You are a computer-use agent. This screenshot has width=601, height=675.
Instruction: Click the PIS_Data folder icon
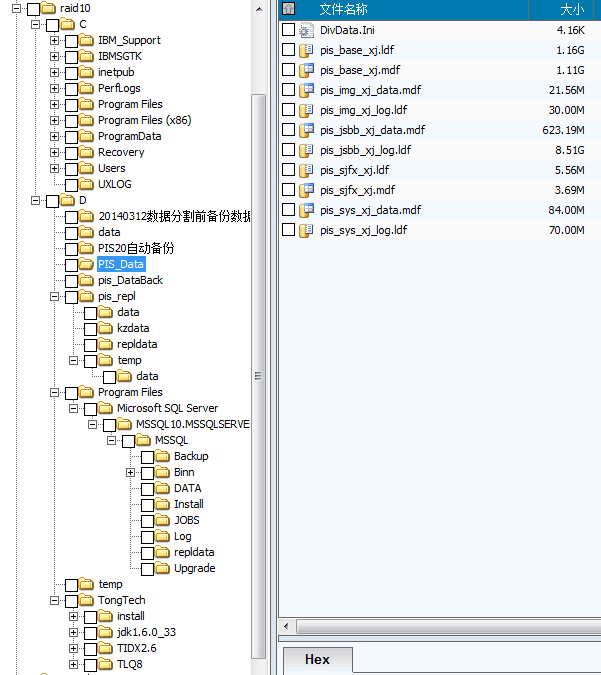pos(87,264)
